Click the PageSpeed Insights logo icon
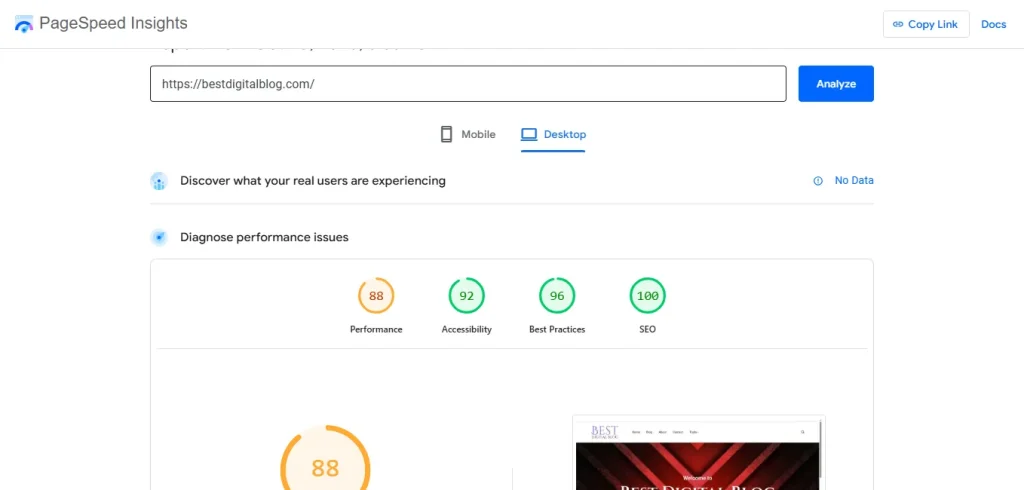The width and height of the screenshot is (1024, 490). (24, 24)
